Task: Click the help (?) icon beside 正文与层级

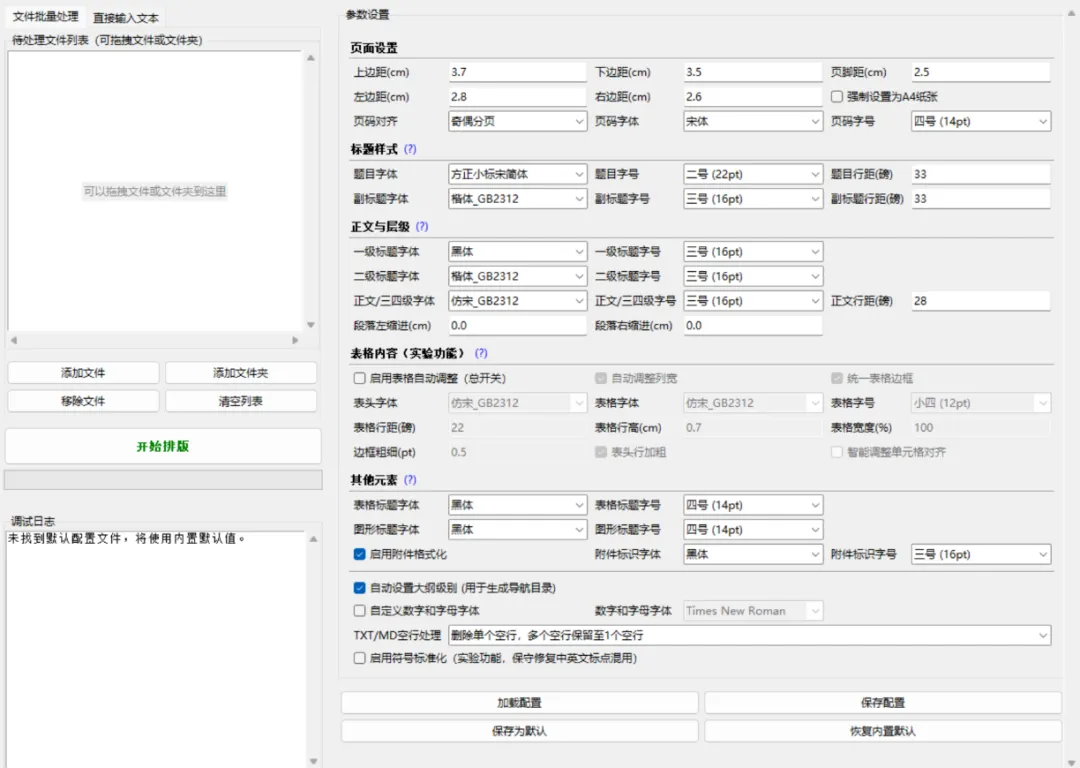Action: [422, 226]
